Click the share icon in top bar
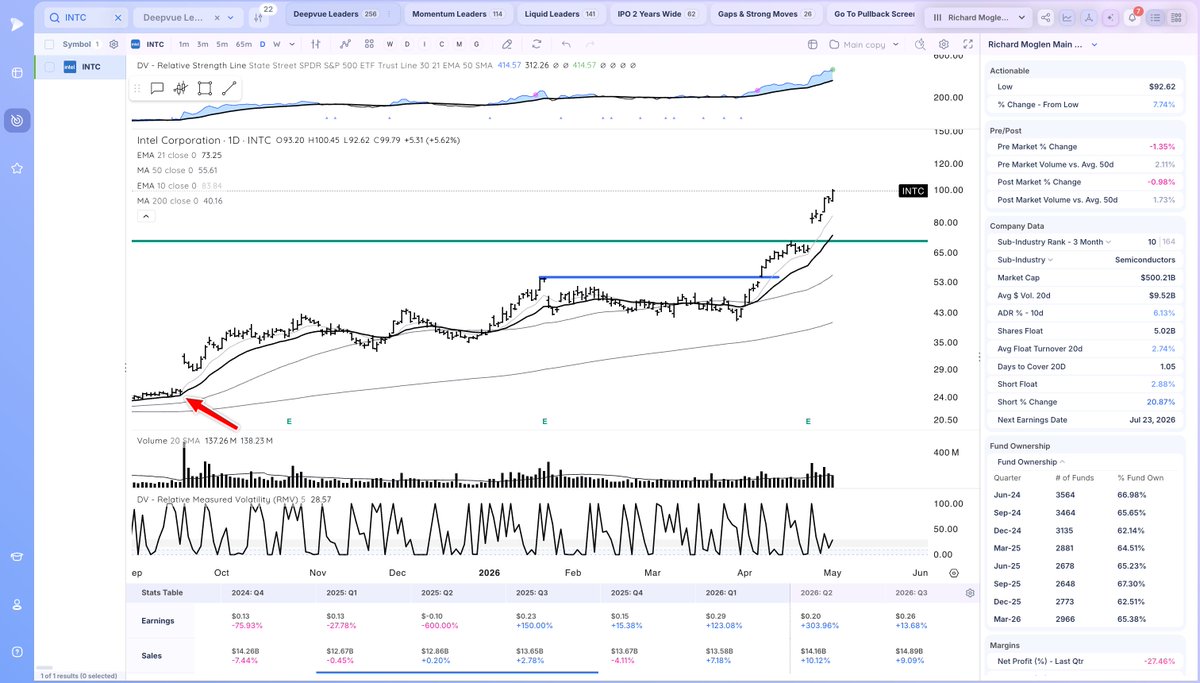Screen dimensions: 1200x683 point(1046,18)
